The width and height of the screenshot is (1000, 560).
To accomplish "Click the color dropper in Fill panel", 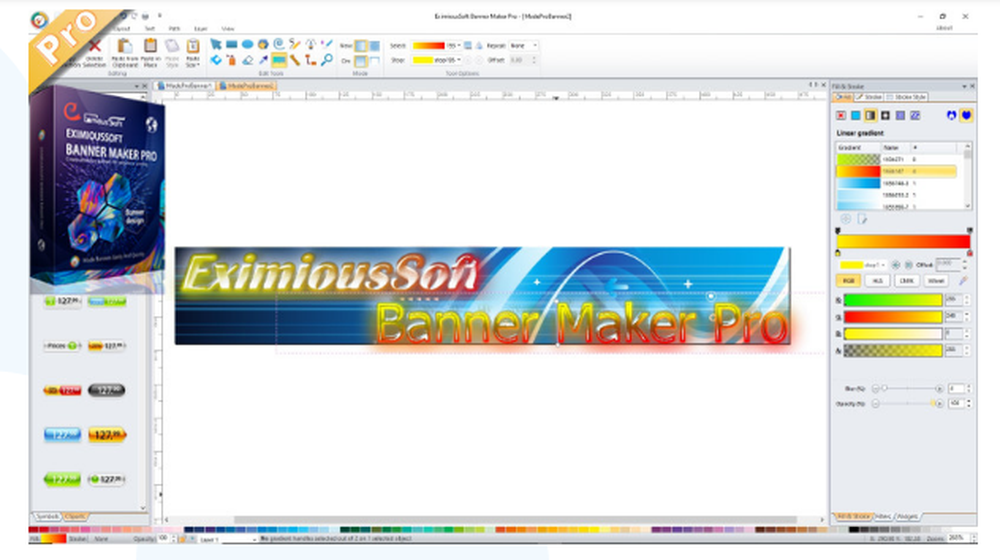I will click(963, 281).
